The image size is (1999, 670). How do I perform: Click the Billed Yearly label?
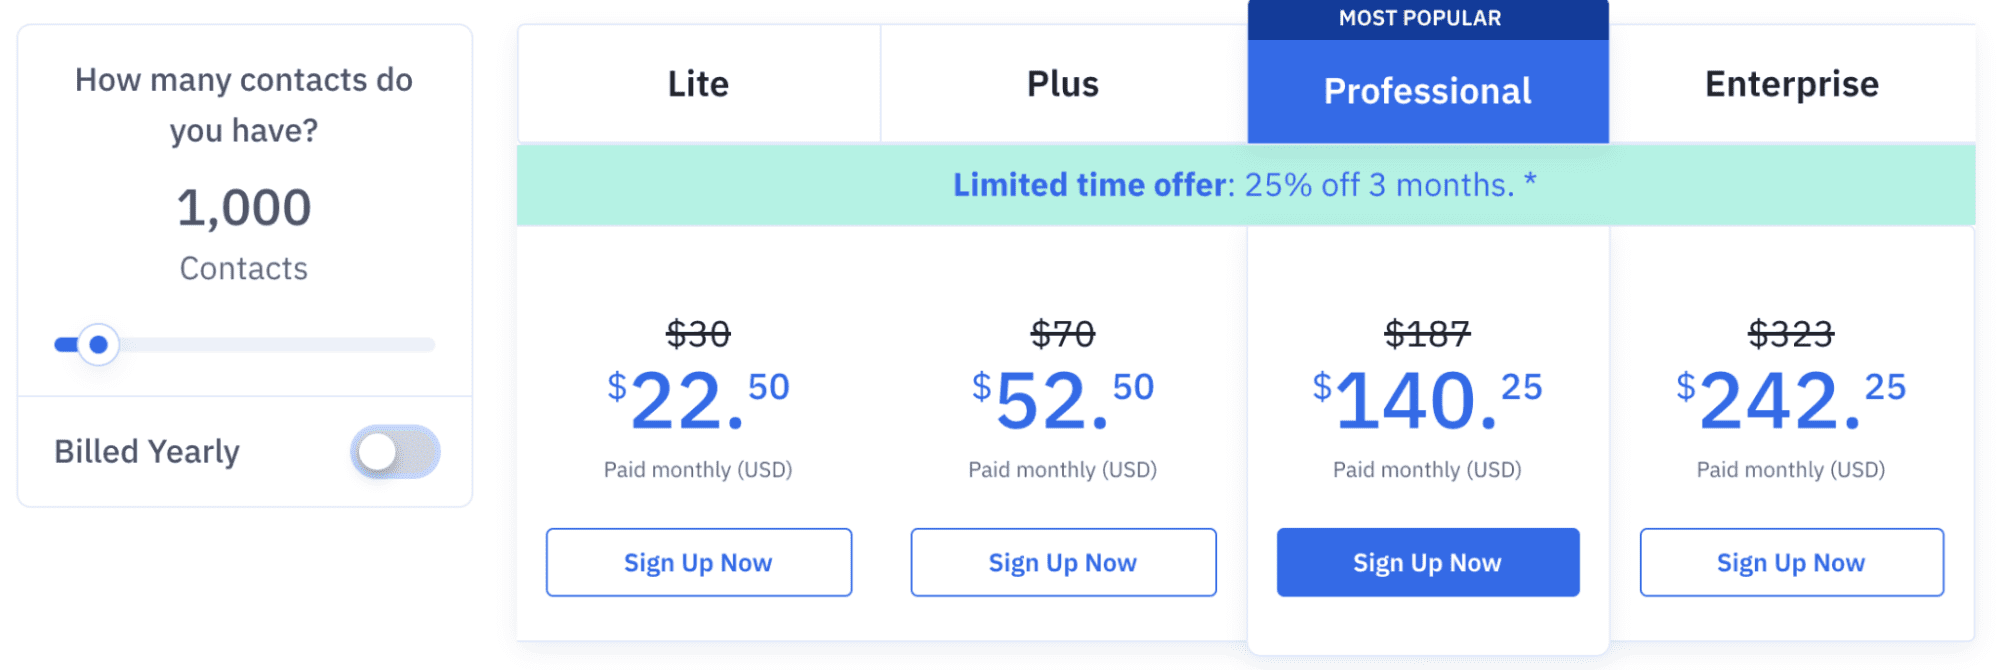pyautogui.click(x=147, y=452)
